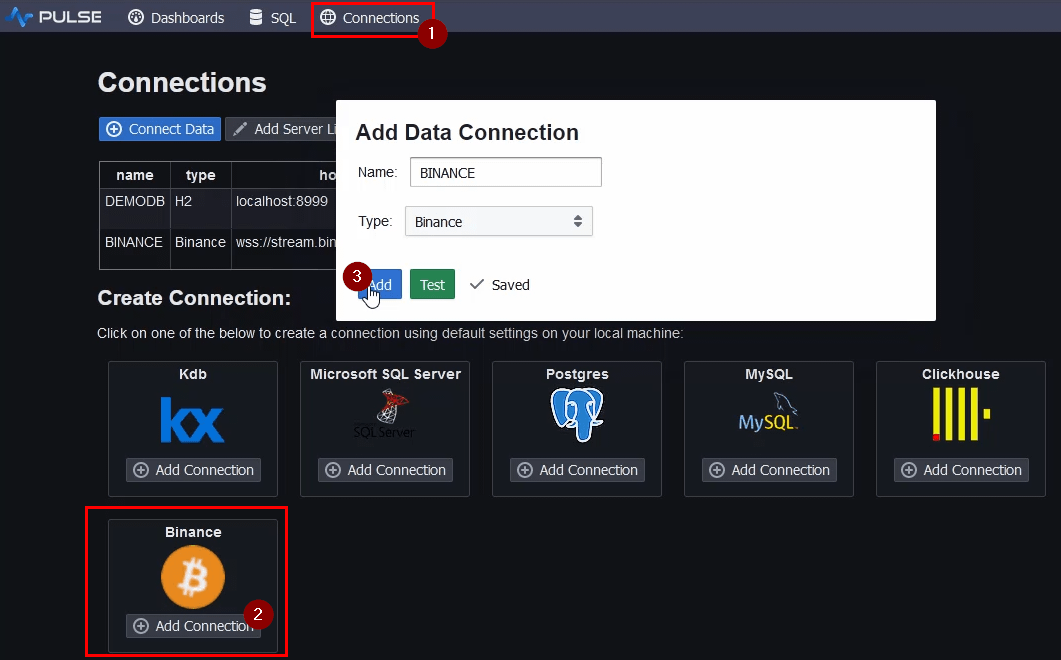Add a Clickhouse connection
1061x660 pixels.
tap(962, 470)
